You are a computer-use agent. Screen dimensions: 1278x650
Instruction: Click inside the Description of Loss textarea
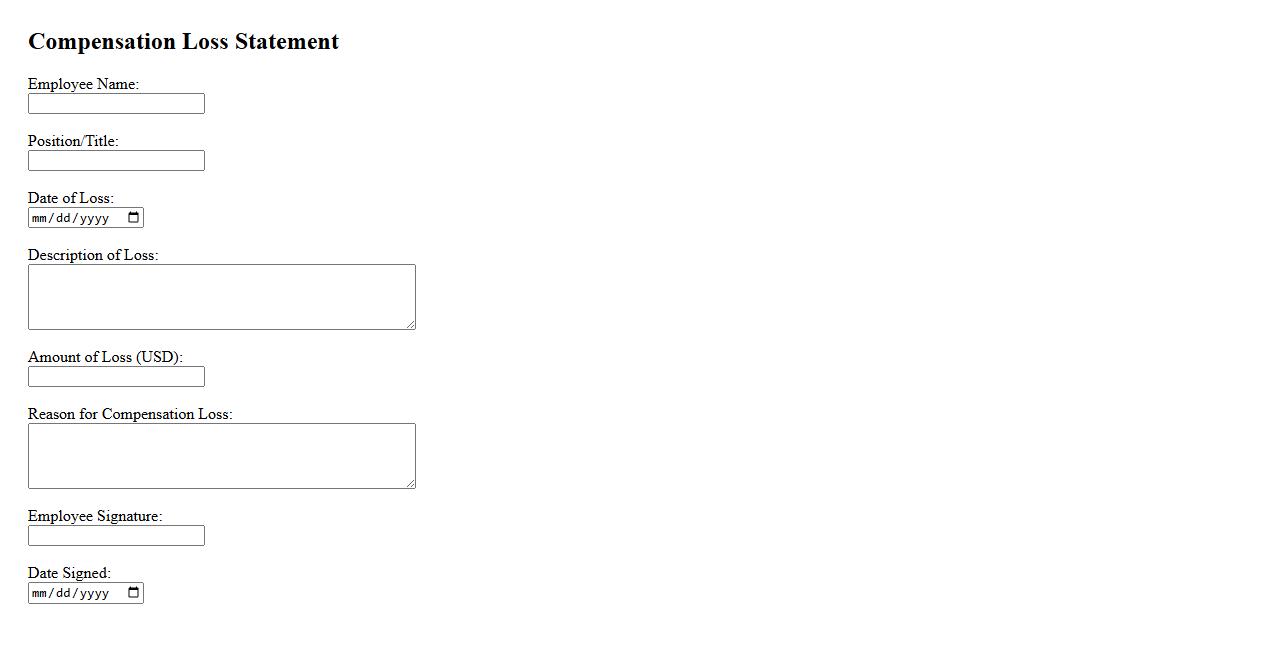tap(221, 296)
